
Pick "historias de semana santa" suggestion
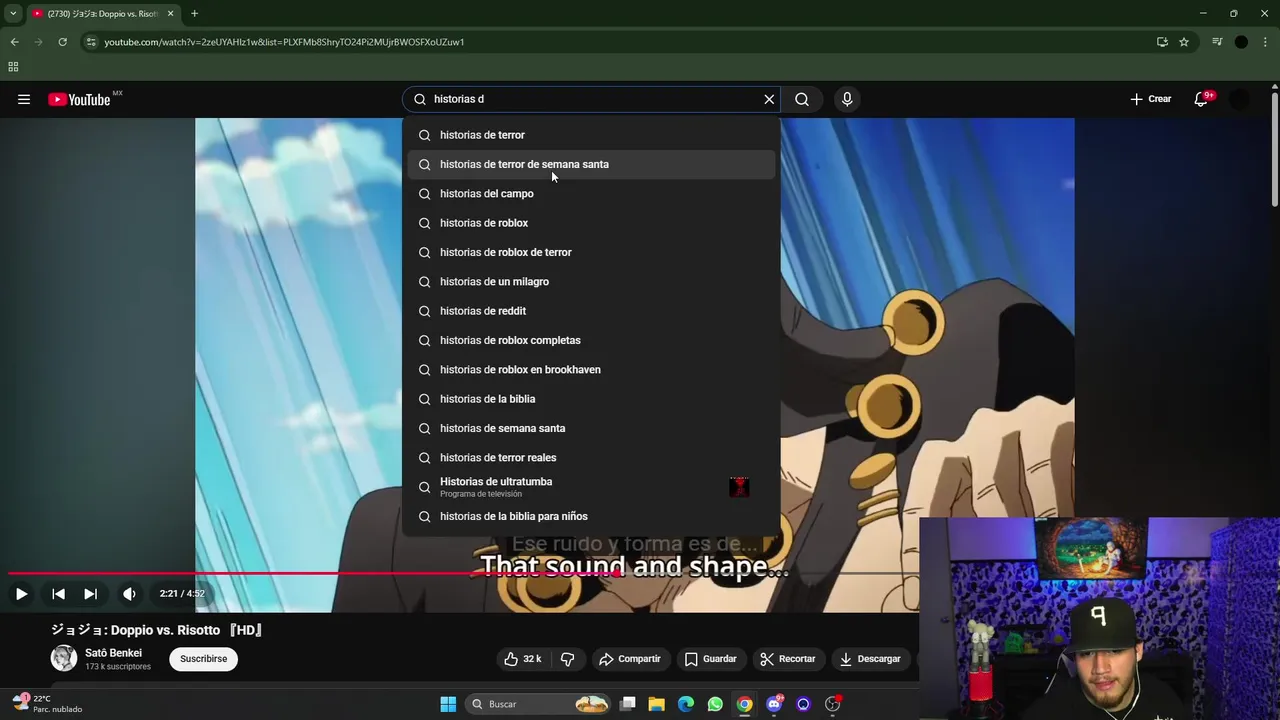591,428
